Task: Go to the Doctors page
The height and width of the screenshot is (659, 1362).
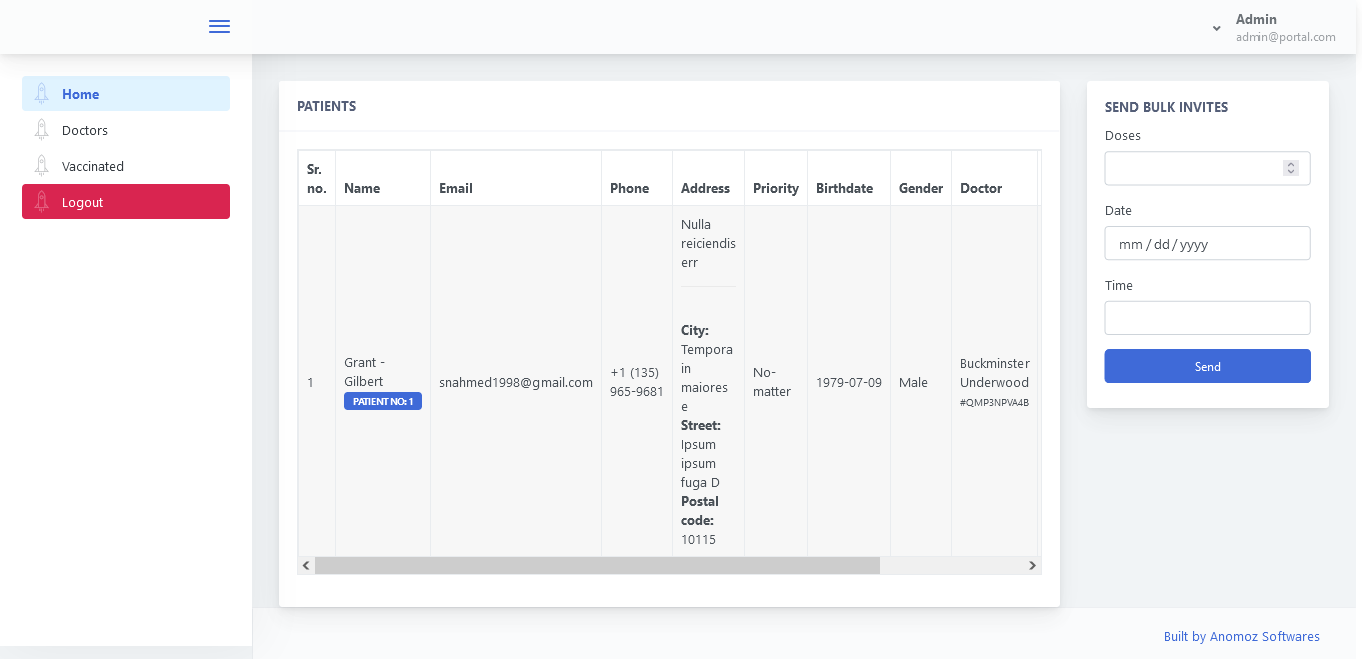Action: pos(85,130)
